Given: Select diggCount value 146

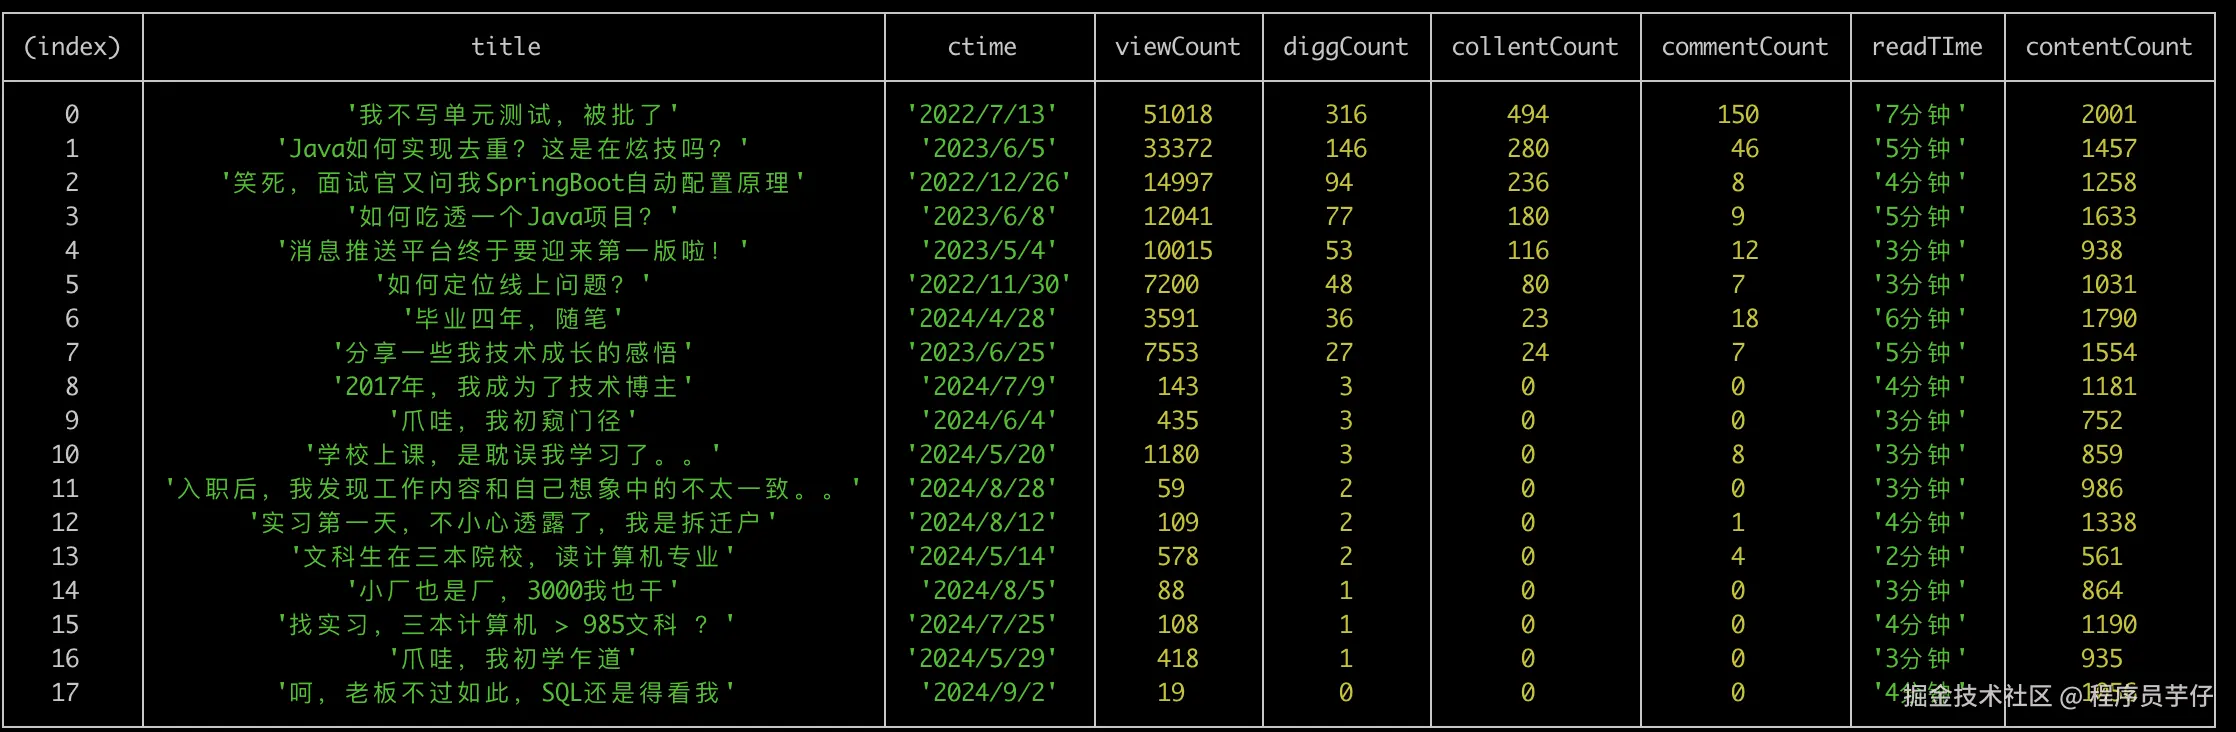Looking at the screenshot, I should pyautogui.click(x=1346, y=149).
